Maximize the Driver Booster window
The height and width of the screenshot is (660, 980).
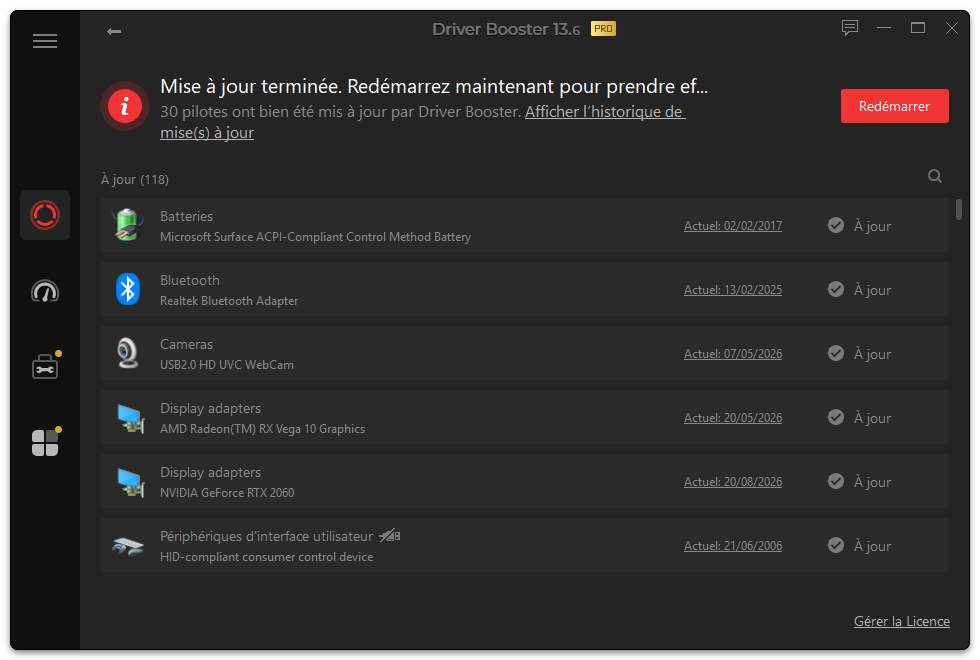click(918, 28)
